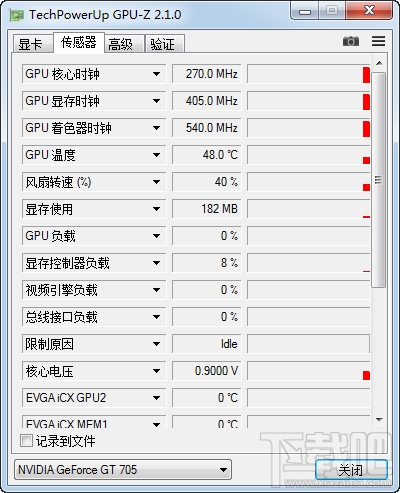Click the GPU-Z app icon in title bar
The image size is (400, 493).
coord(16,15)
